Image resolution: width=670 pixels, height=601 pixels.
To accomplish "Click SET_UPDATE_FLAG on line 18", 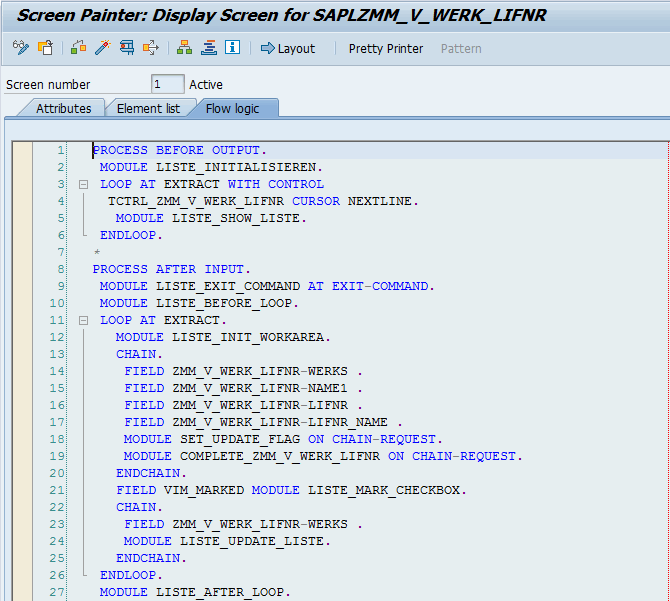I will click(x=240, y=439).
